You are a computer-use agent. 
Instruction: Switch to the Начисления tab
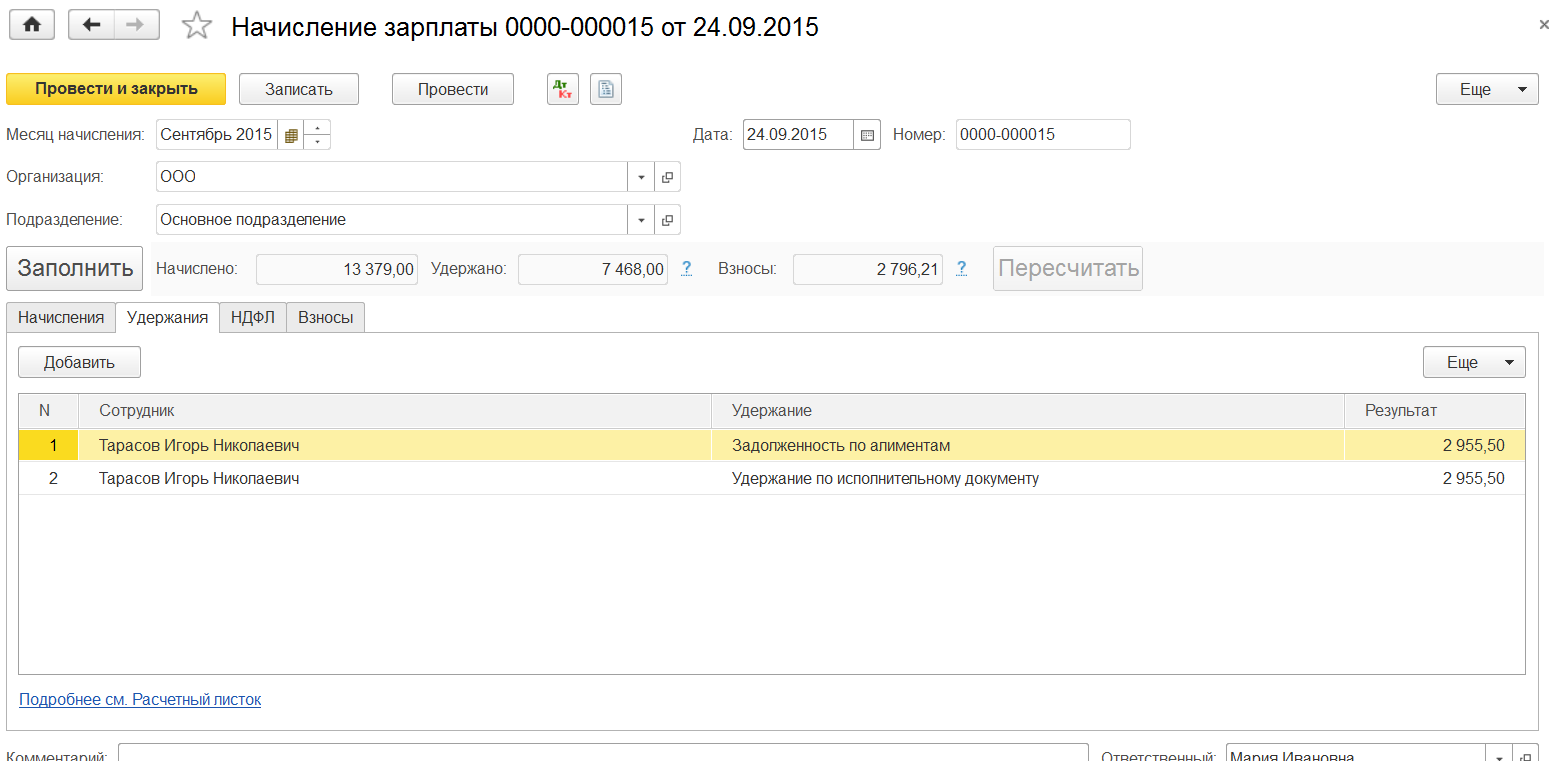pyautogui.click(x=61, y=317)
